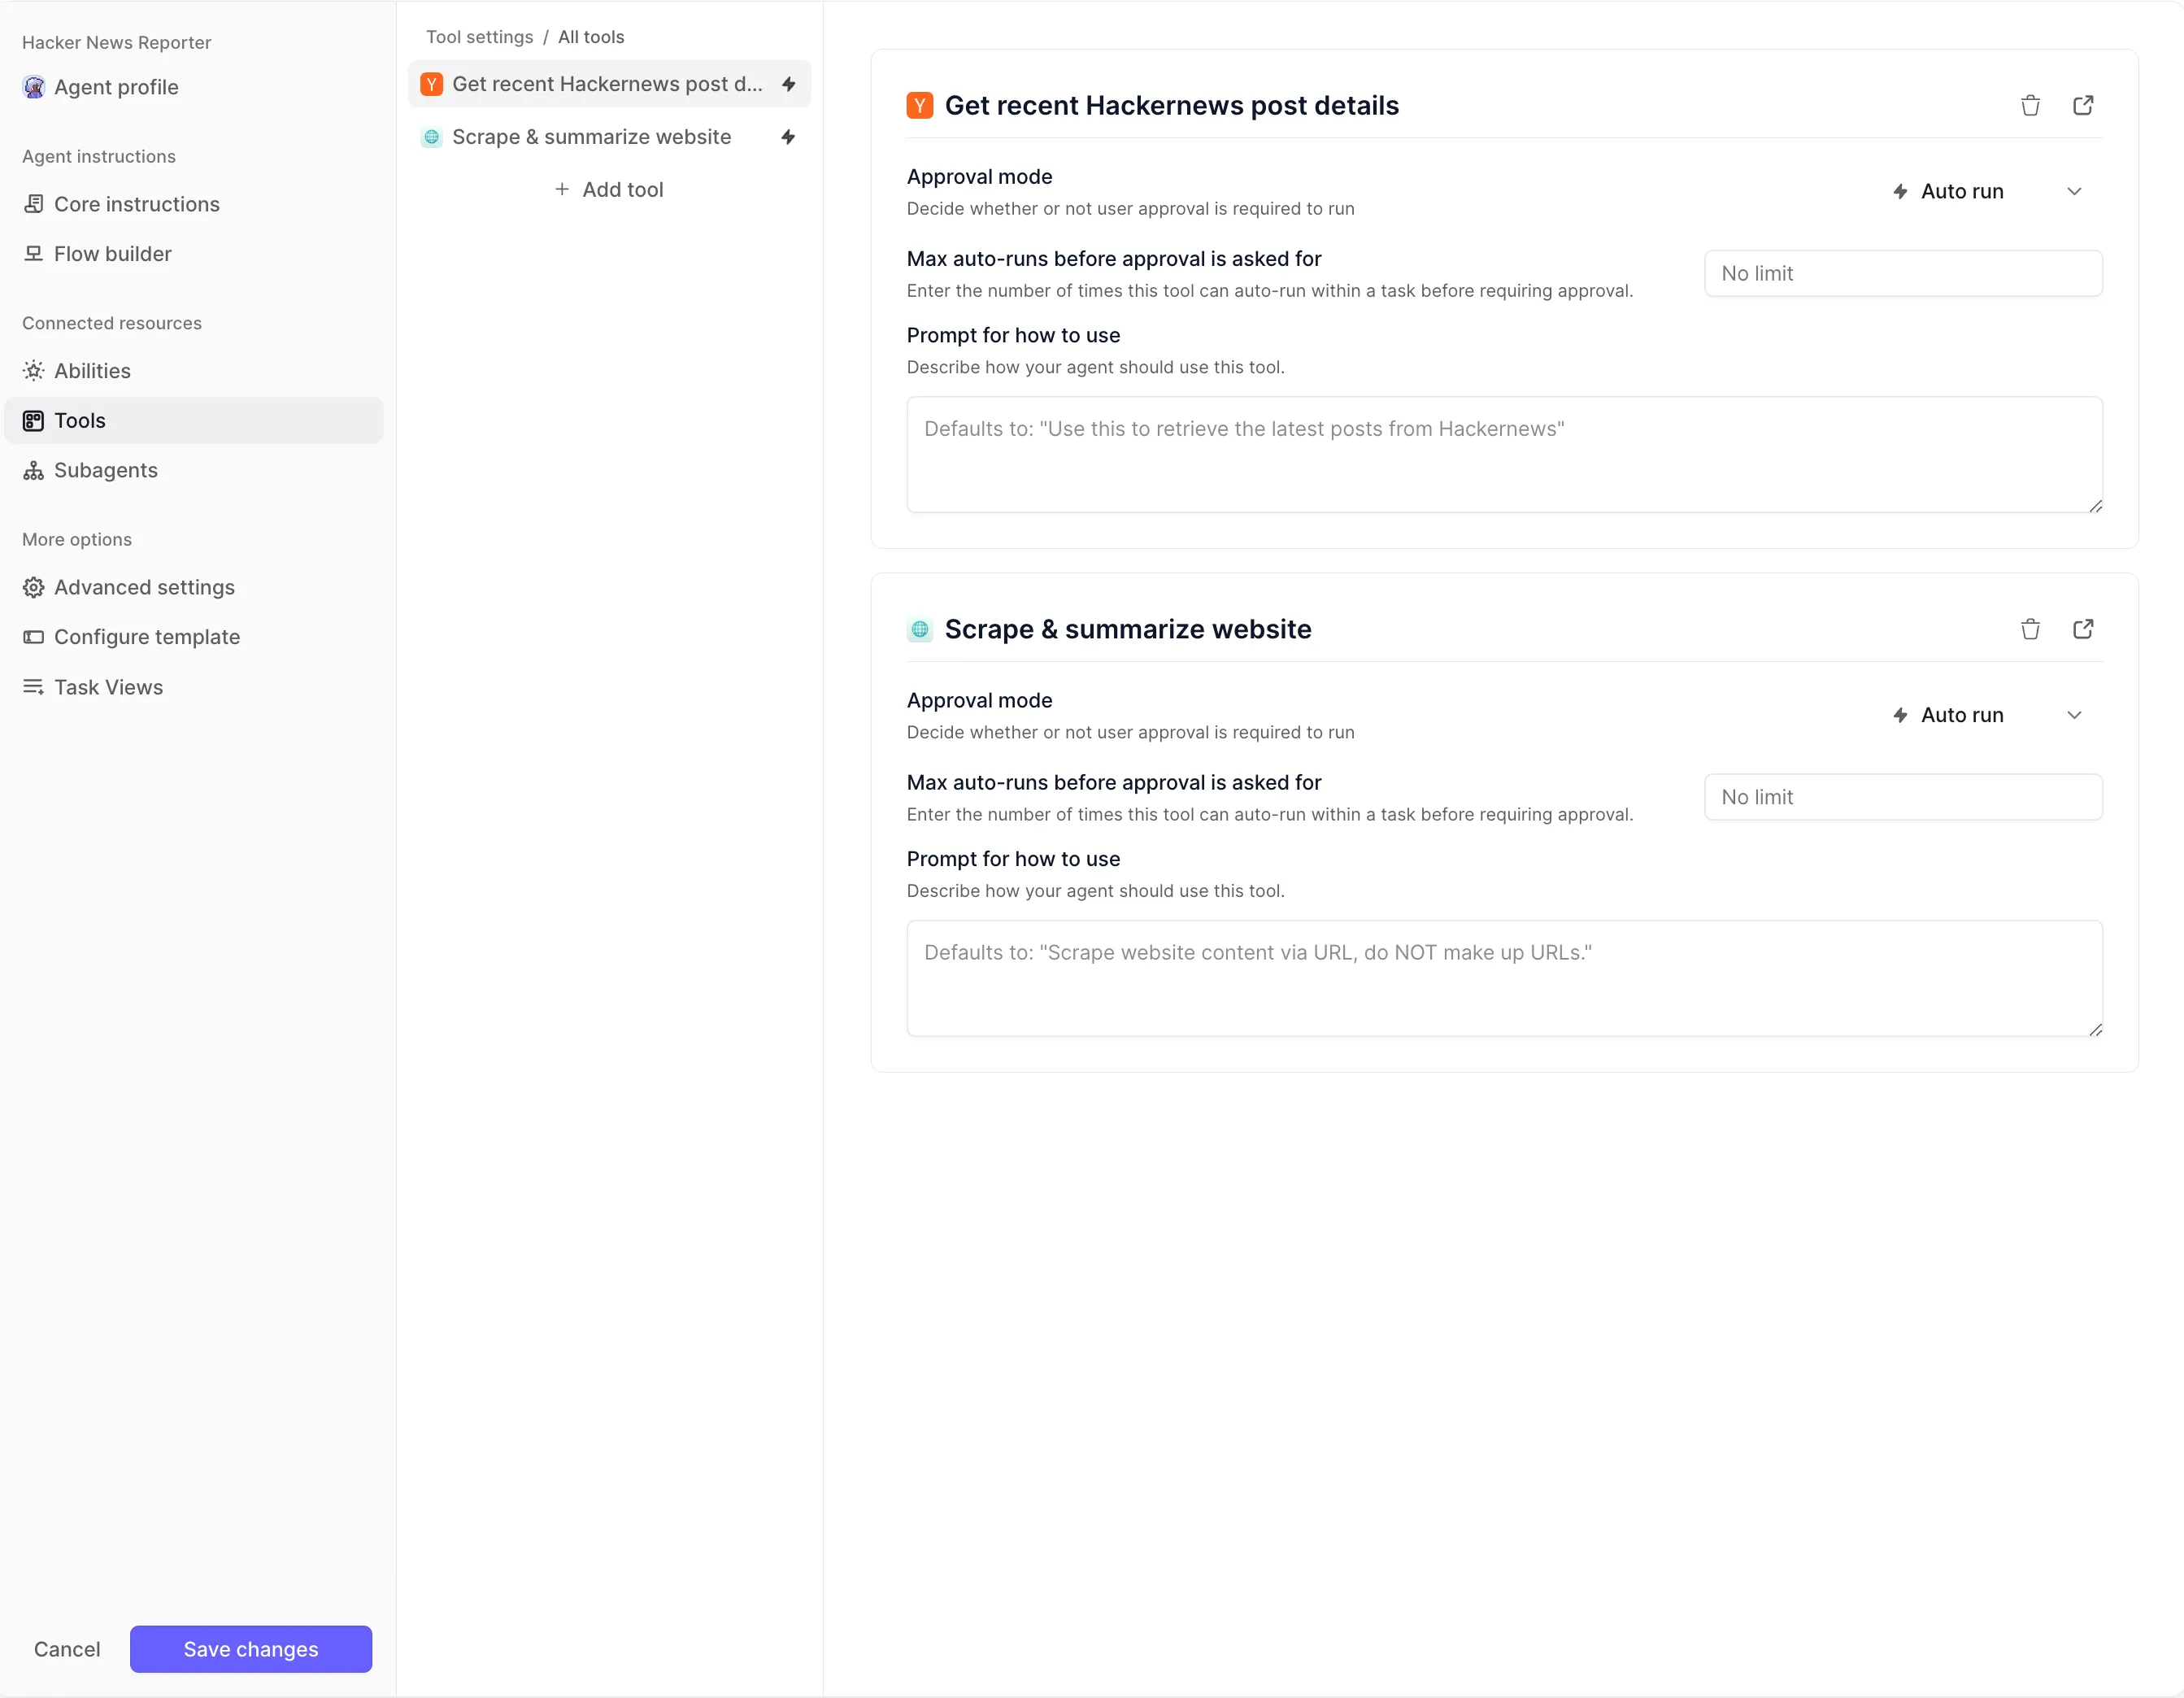The width and height of the screenshot is (2184, 1698).
Task: Cancel editing the agent
Action: coord(67,1649)
